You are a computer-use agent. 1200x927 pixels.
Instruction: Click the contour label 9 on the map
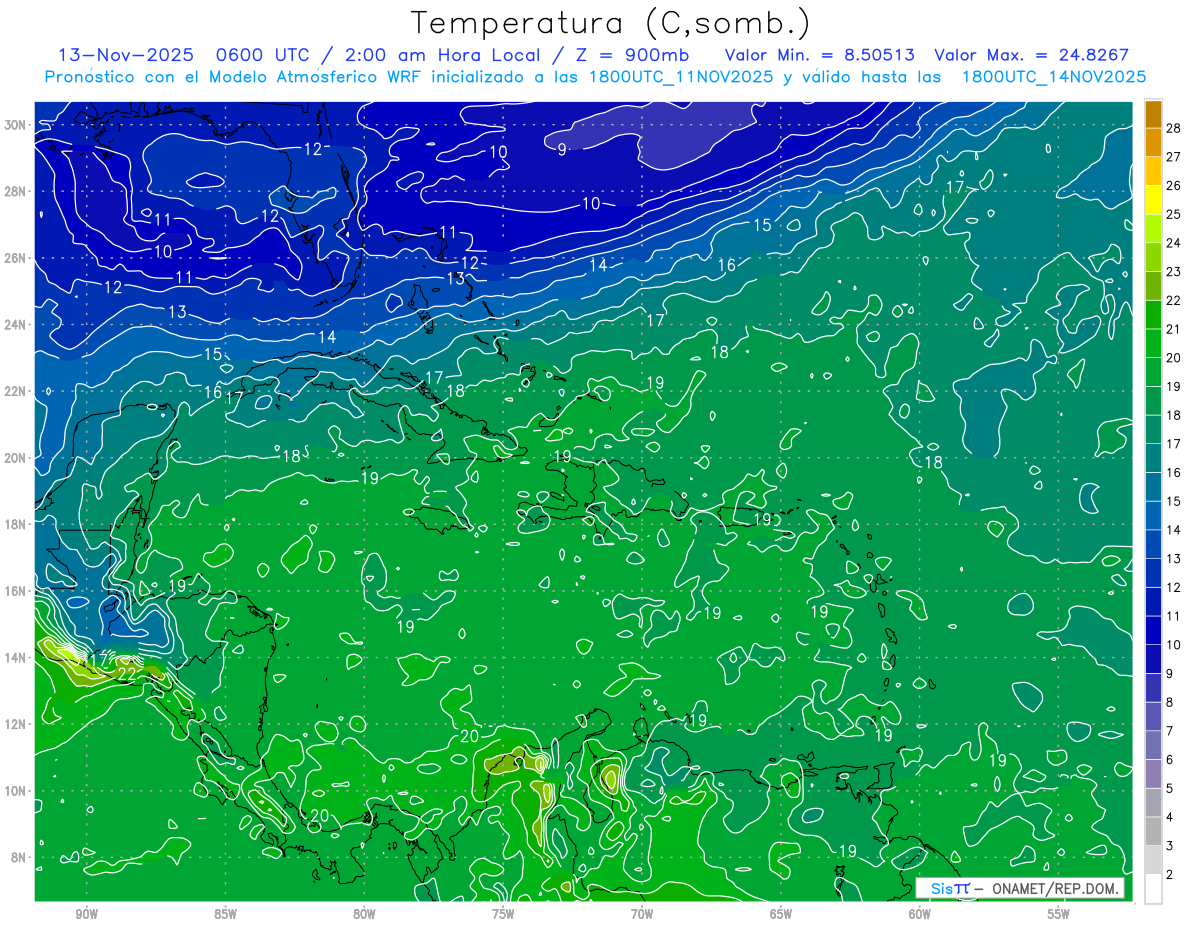[562, 150]
